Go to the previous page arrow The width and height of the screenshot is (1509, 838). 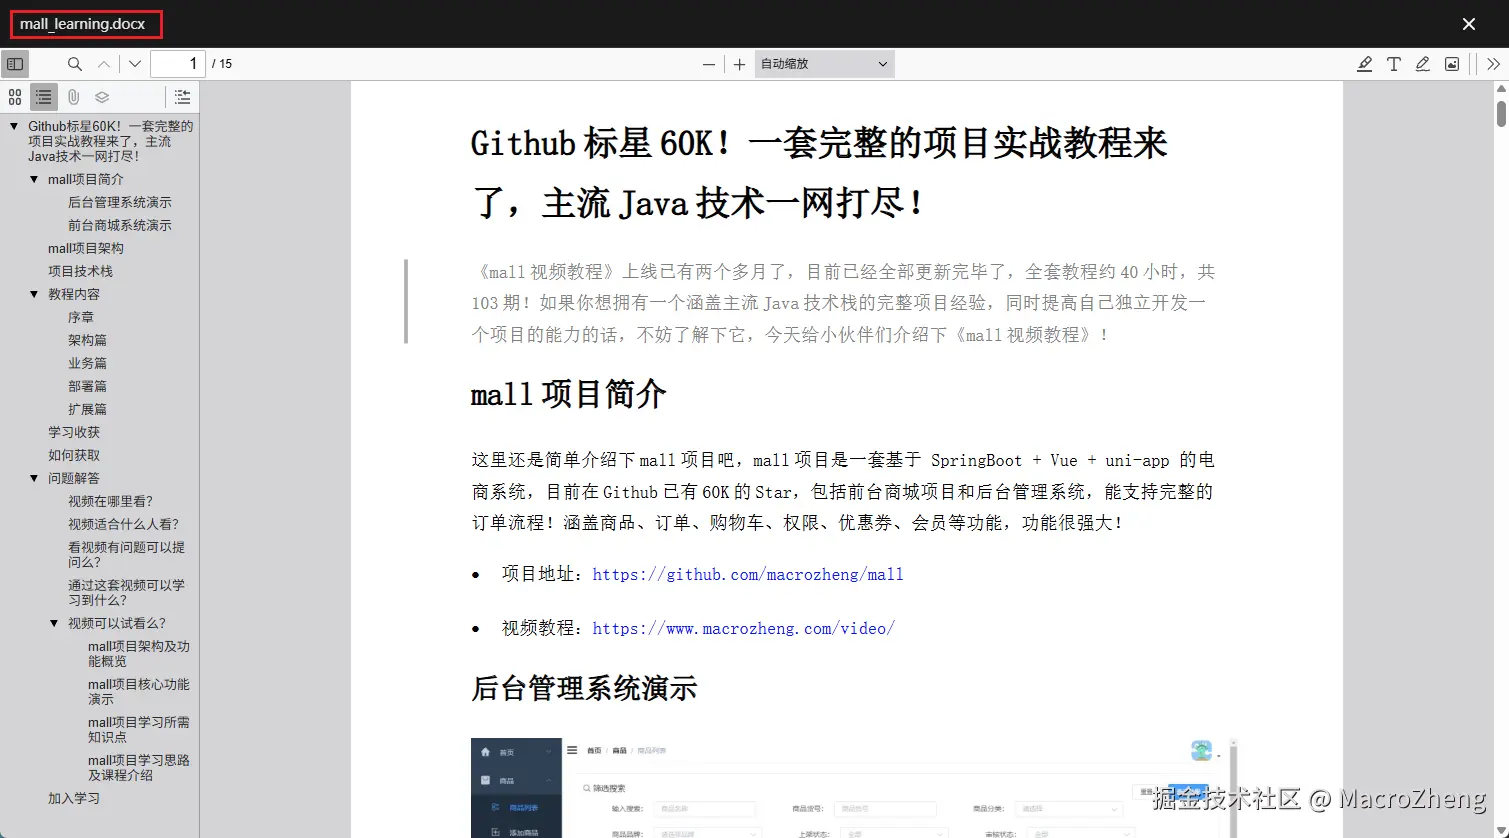[104, 64]
